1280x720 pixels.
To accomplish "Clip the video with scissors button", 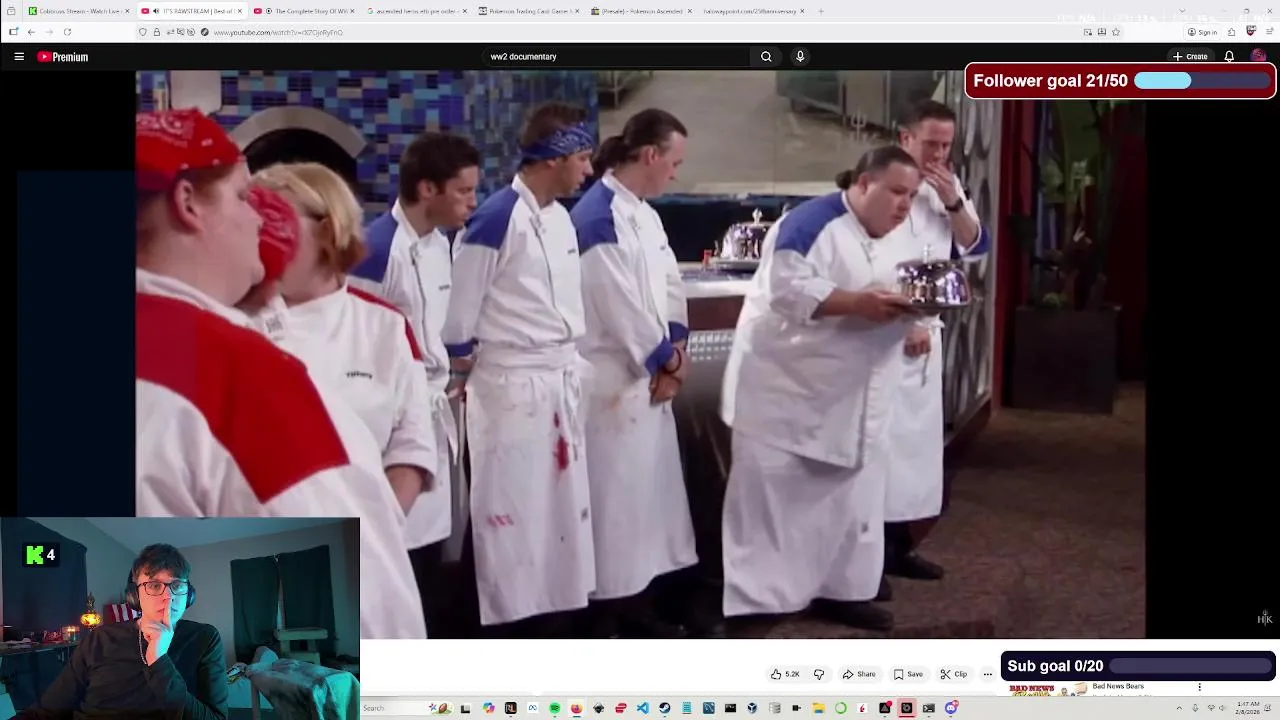I will coord(953,674).
